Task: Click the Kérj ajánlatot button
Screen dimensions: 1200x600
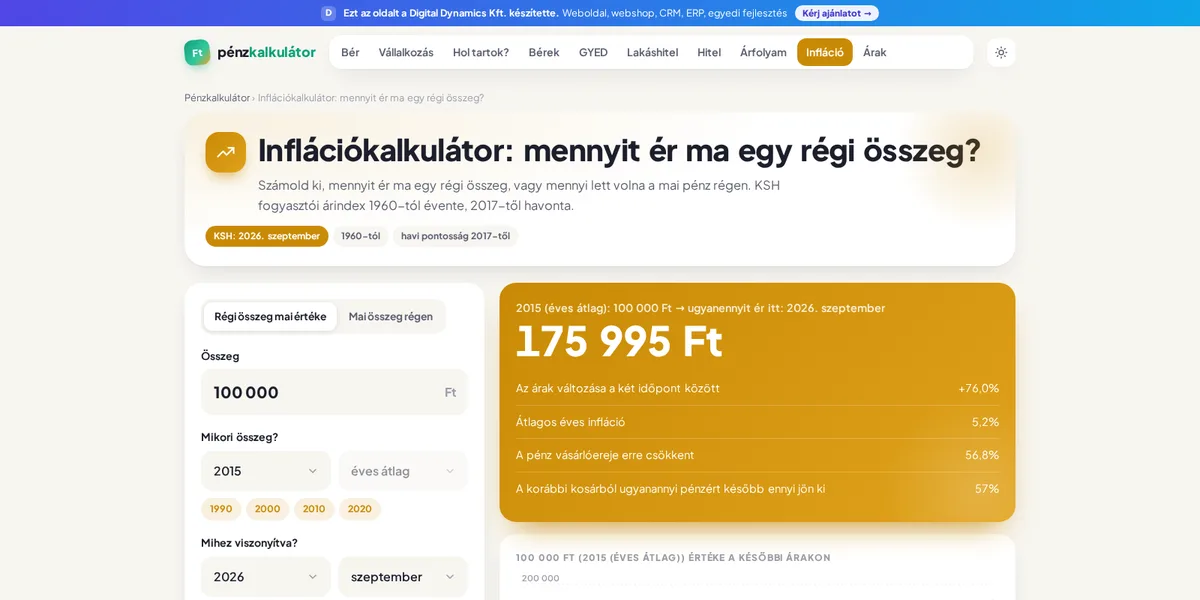Action: click(837, 13)
